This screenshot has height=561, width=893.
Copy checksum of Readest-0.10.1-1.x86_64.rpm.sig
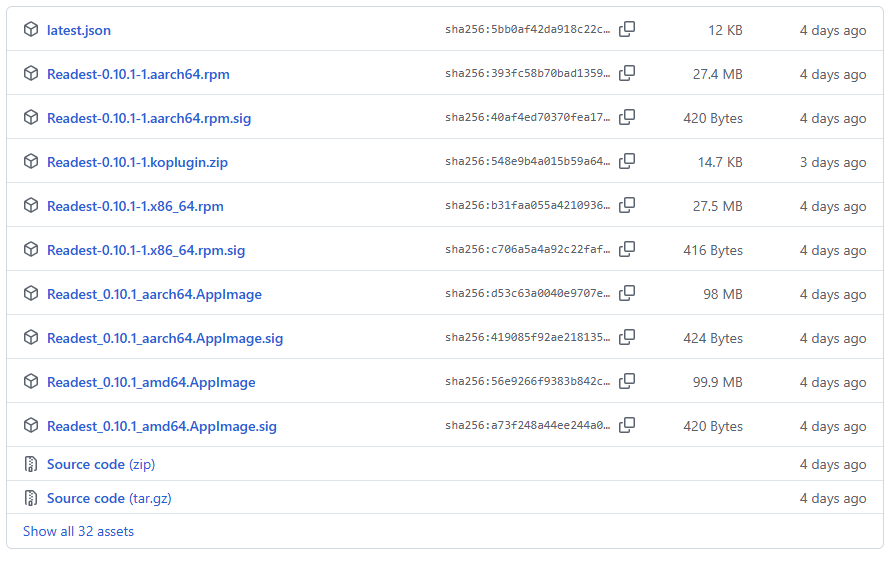pyautogui.click(x=627, y=250)
